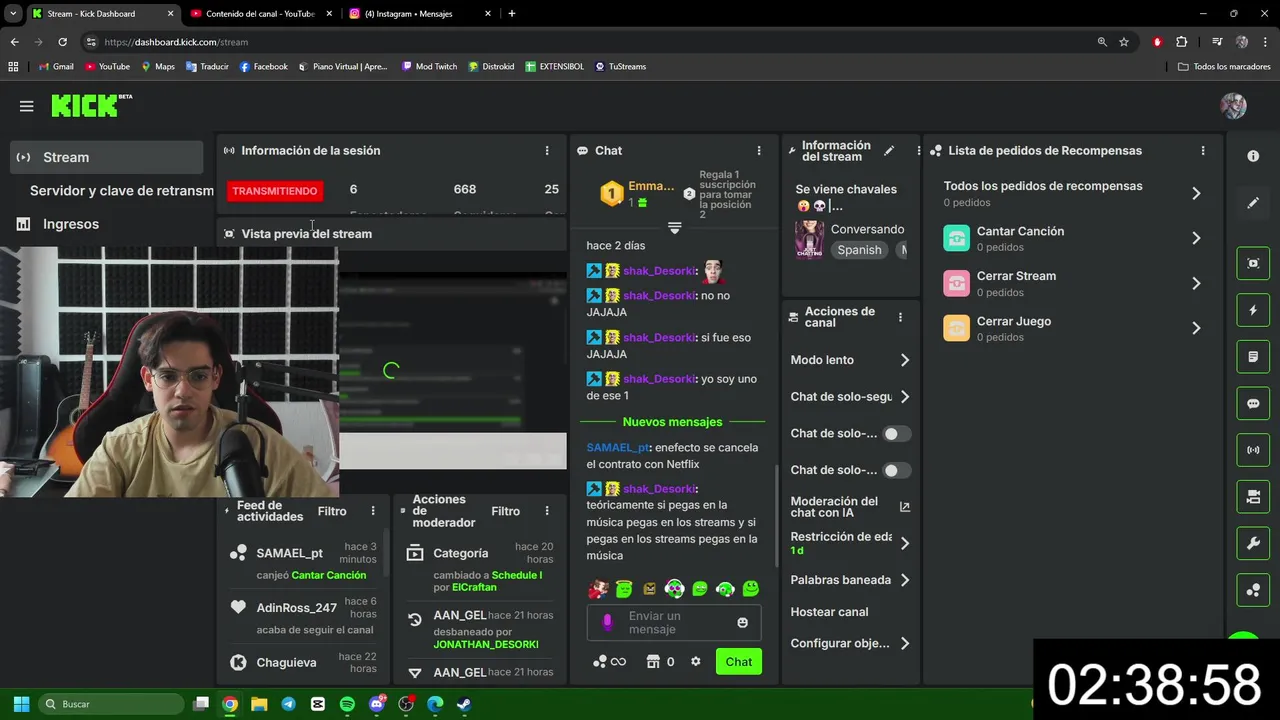This screenshot has height=720, width=1280.
Task: Open Spotify from the taskbar
Action: click(347, 704)
